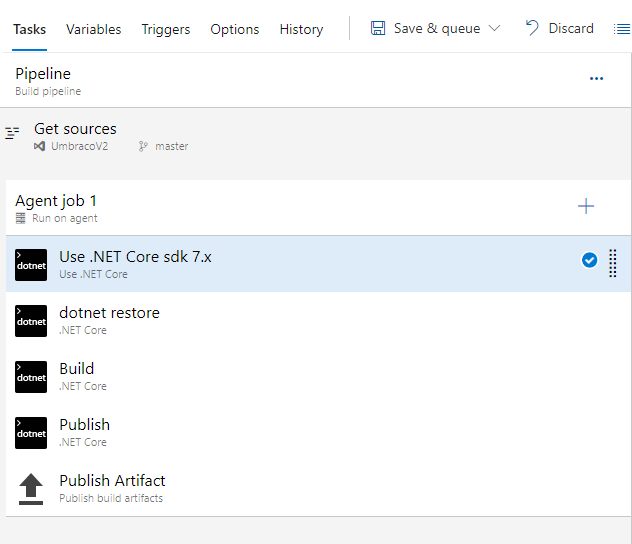Expand the Save & queue dropdown arrow
This screenshot has height=544, width=632.
494,29
